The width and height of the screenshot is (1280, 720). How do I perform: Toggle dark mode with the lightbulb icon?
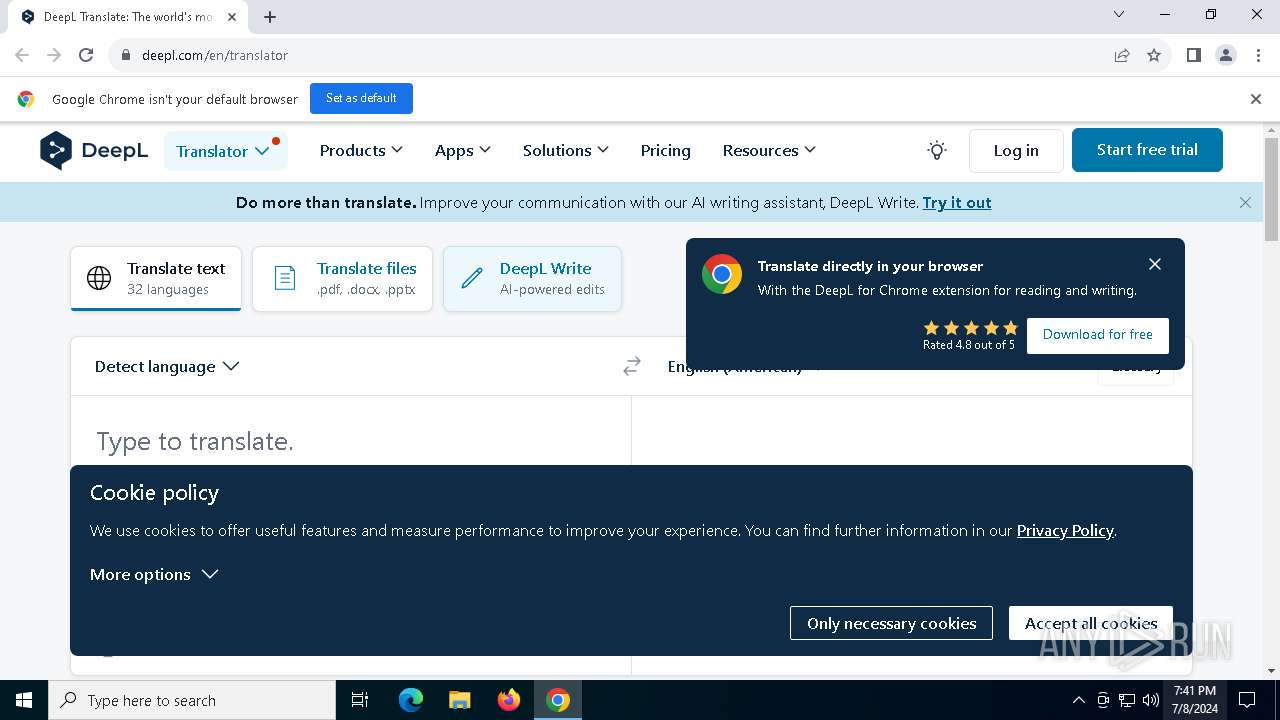[x=937, y=150]
